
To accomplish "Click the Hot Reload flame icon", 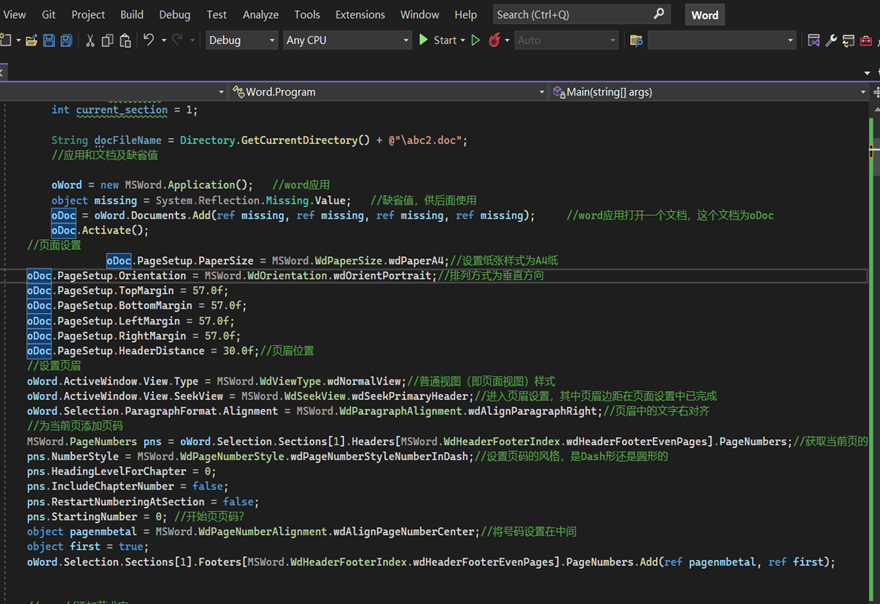I will (494, 40).
